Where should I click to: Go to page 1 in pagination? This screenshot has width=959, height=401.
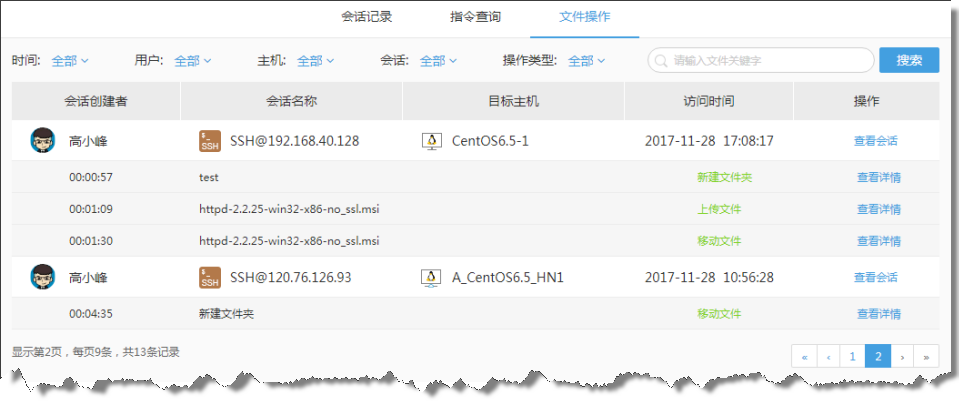coord(851,356)
